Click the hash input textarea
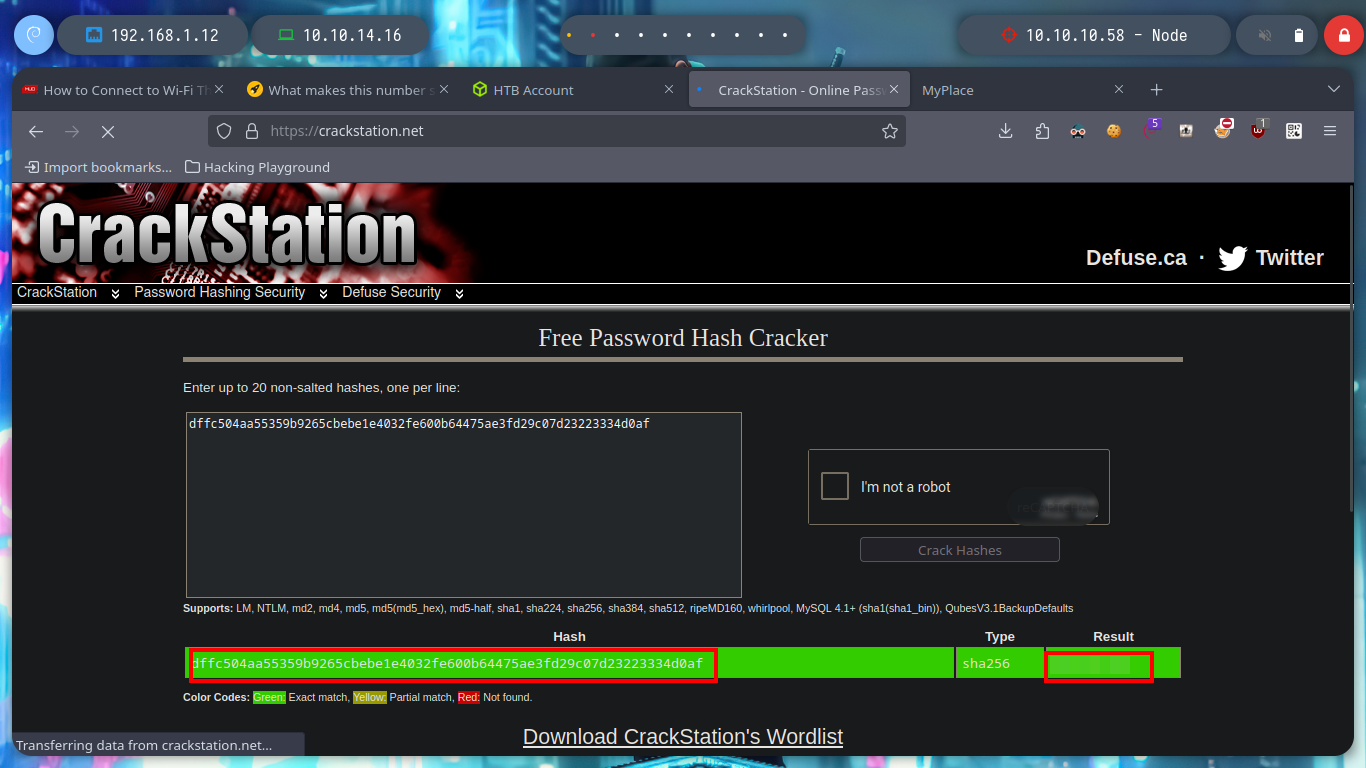This screenshot has width=1366, height=768. coord(464,505)
